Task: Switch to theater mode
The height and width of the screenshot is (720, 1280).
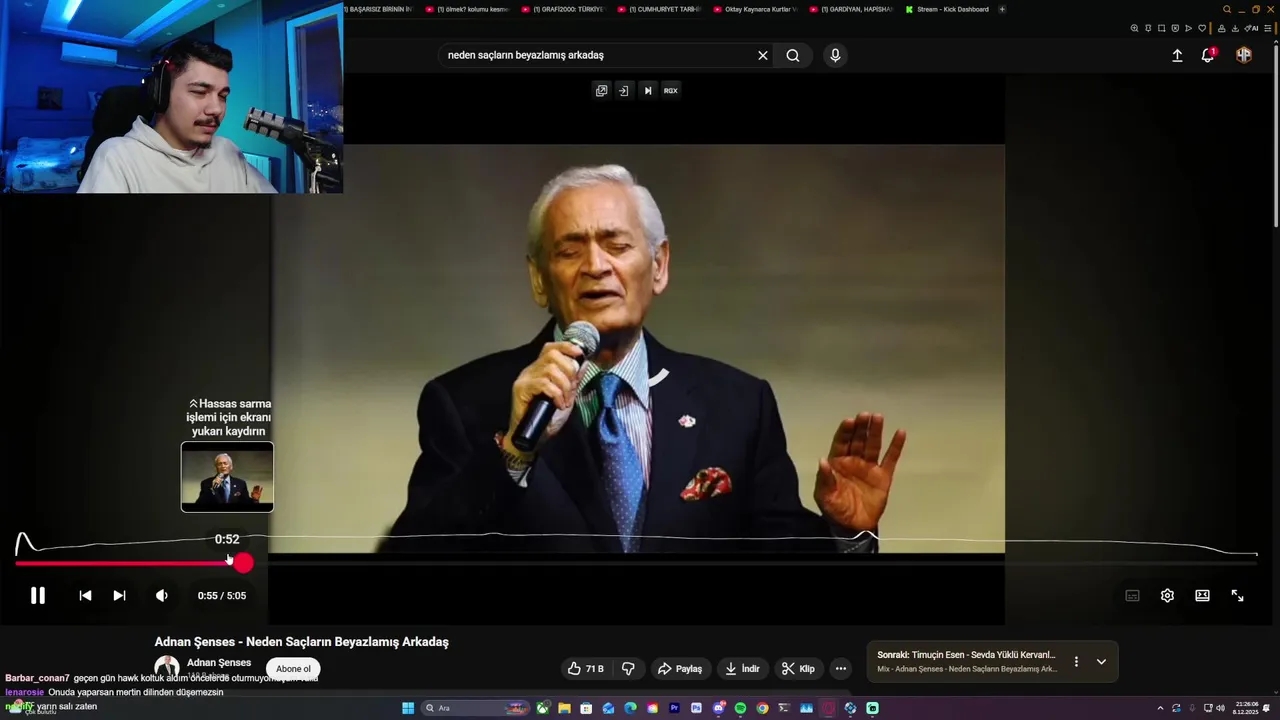Action: (1202, 596)
